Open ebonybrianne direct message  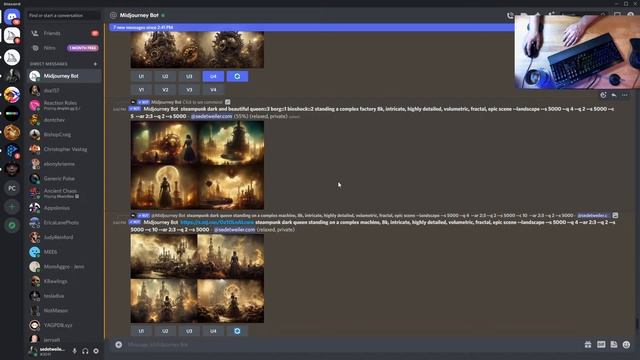64,164
